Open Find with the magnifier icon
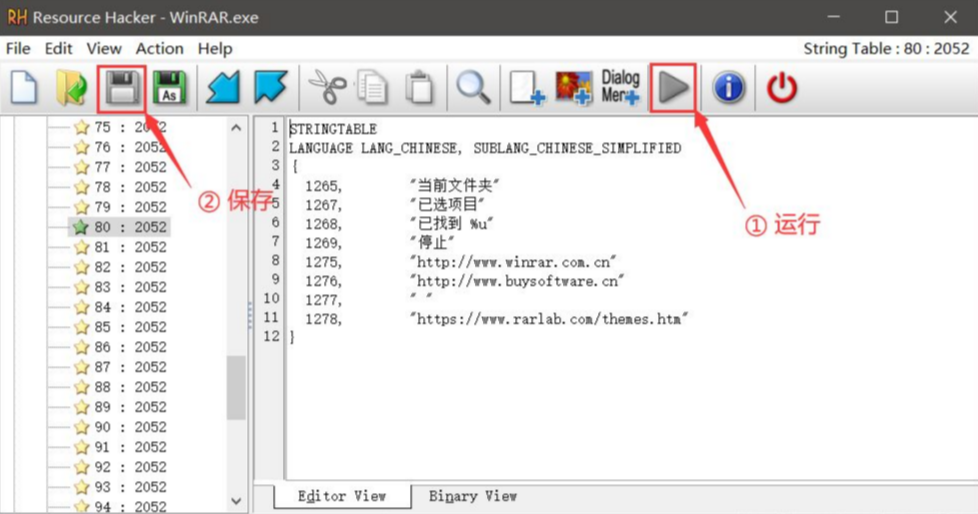The image size is (978, 514). coord(473,87)
